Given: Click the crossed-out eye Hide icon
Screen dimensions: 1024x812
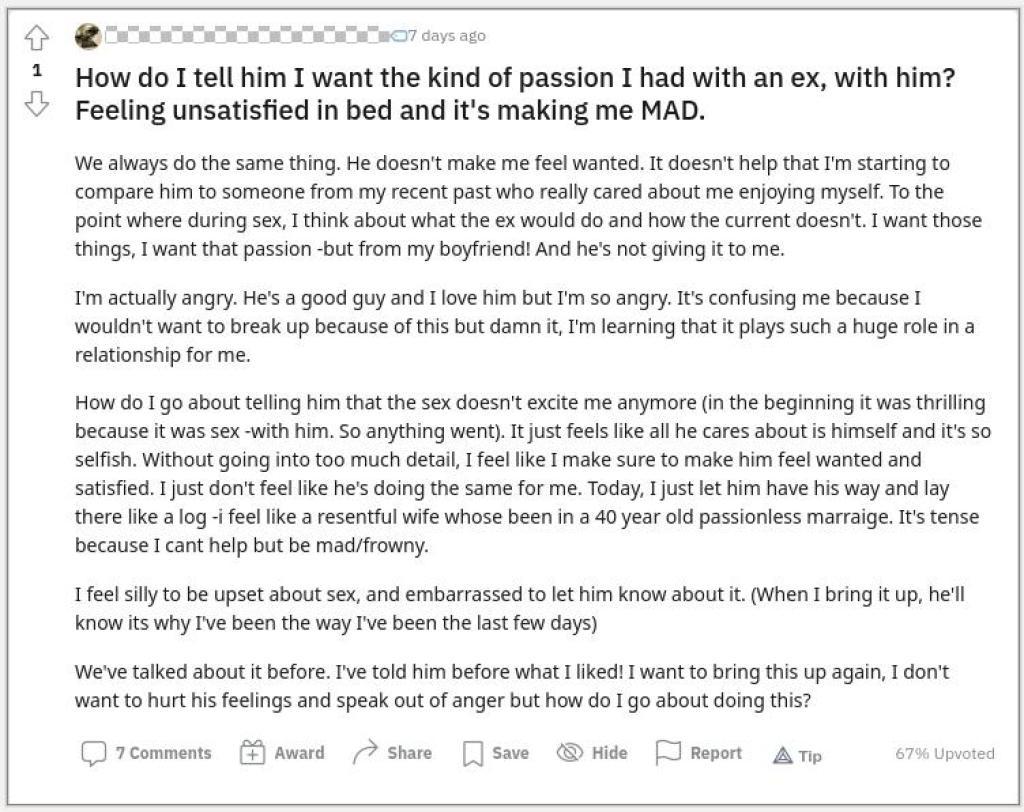Looking at the screenshot, I should point(569,753).
